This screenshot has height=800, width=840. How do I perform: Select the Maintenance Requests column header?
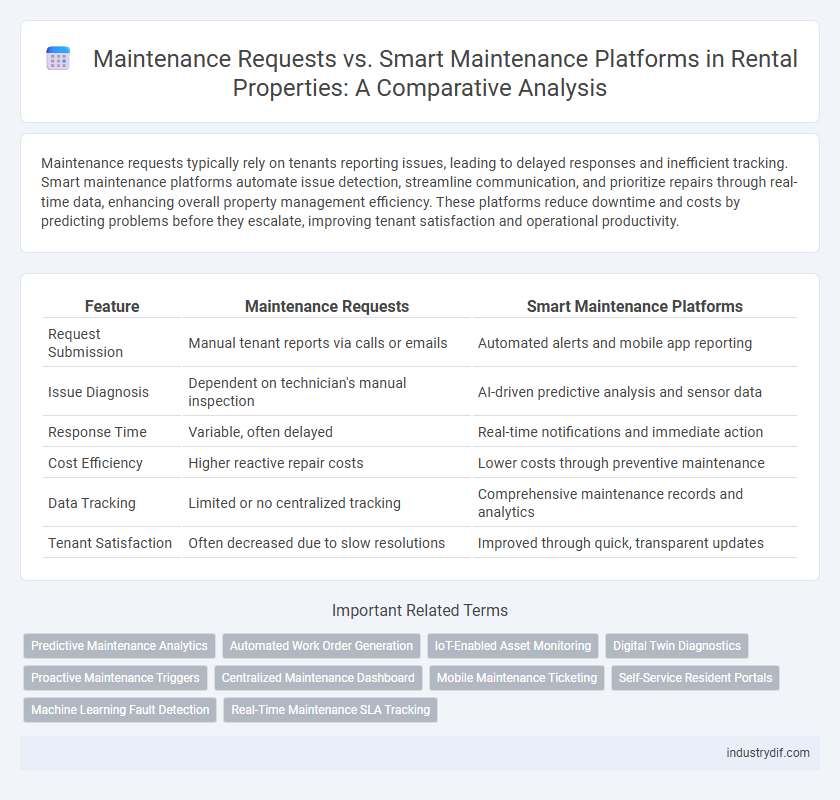pyautogui.click(x=327, y=306)
